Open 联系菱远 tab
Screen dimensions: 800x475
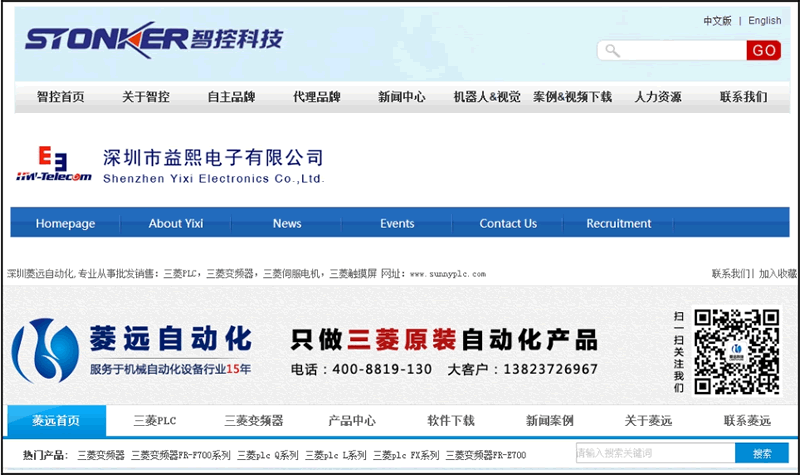[747, 421]
